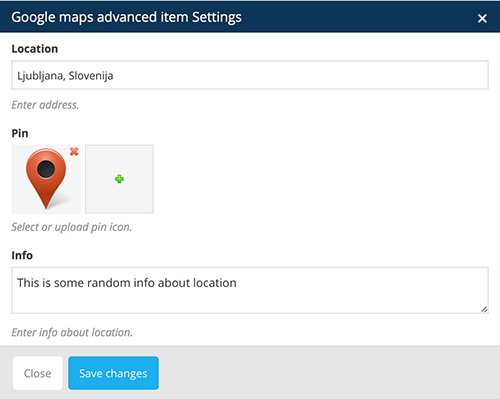The width and height of the screenshot is (500, 399).
Task: Click the 'Enter address.' hint text
Action: tap(45, 105)
